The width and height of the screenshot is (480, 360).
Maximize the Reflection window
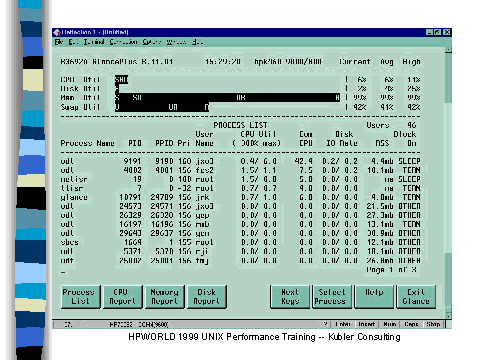(438, 32)
